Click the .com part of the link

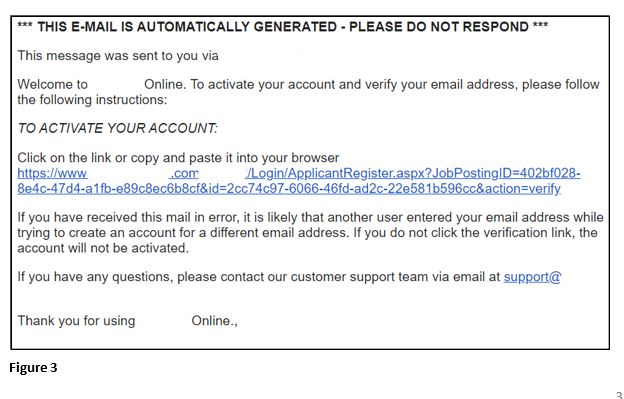[x=183, y=173]
